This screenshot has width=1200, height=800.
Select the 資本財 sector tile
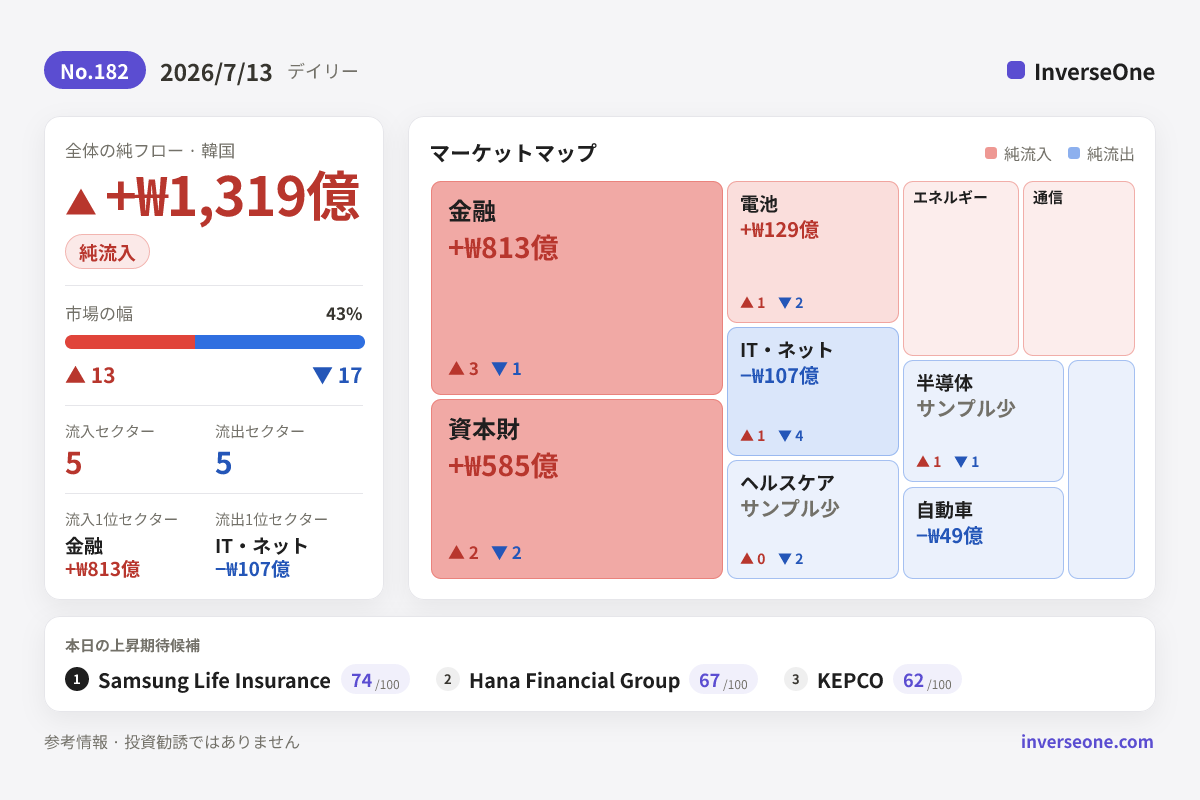point(577,489)
